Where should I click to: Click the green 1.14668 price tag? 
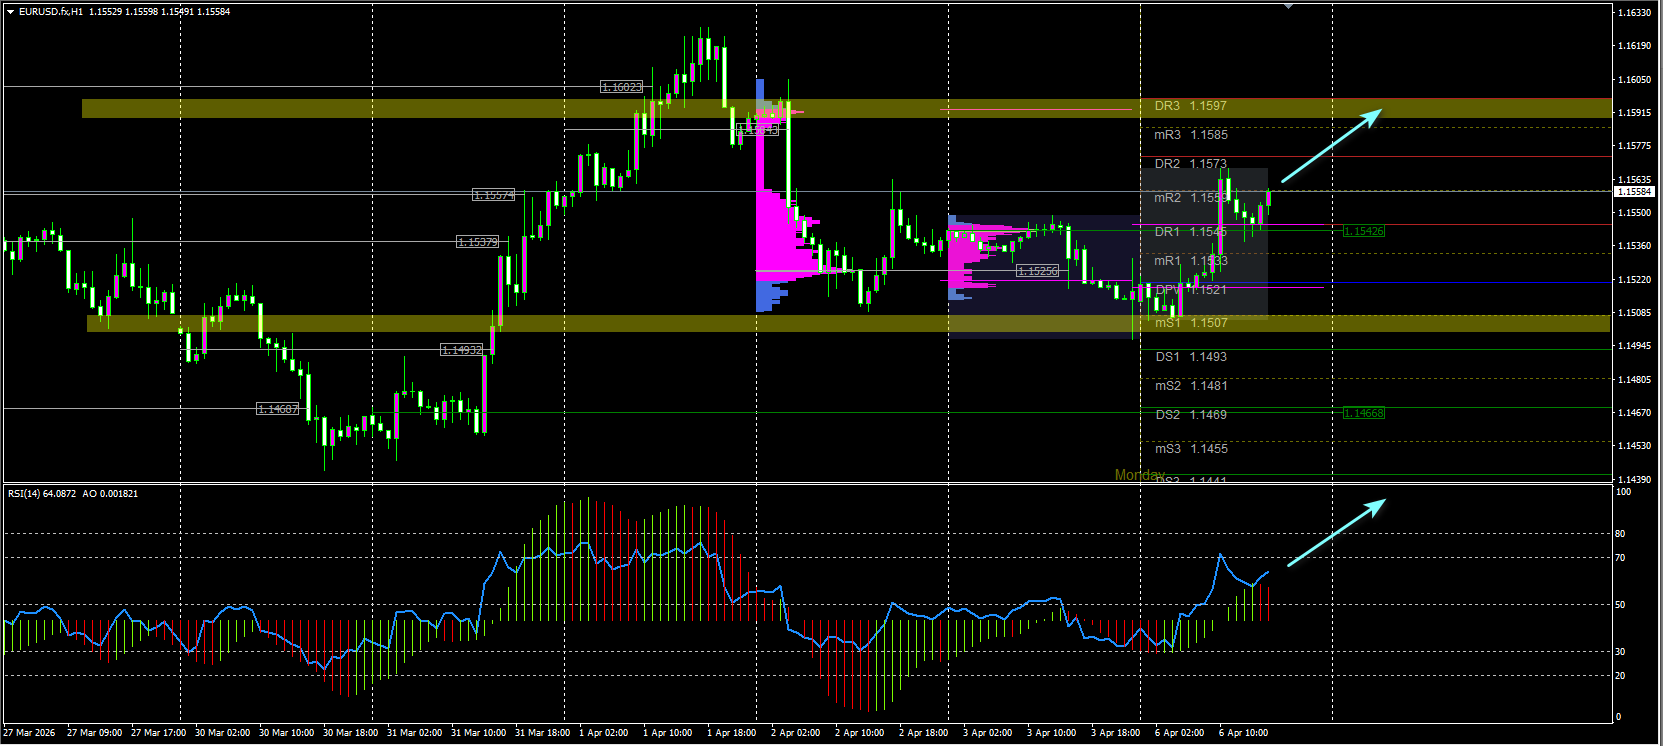[x=1364, y=413]
